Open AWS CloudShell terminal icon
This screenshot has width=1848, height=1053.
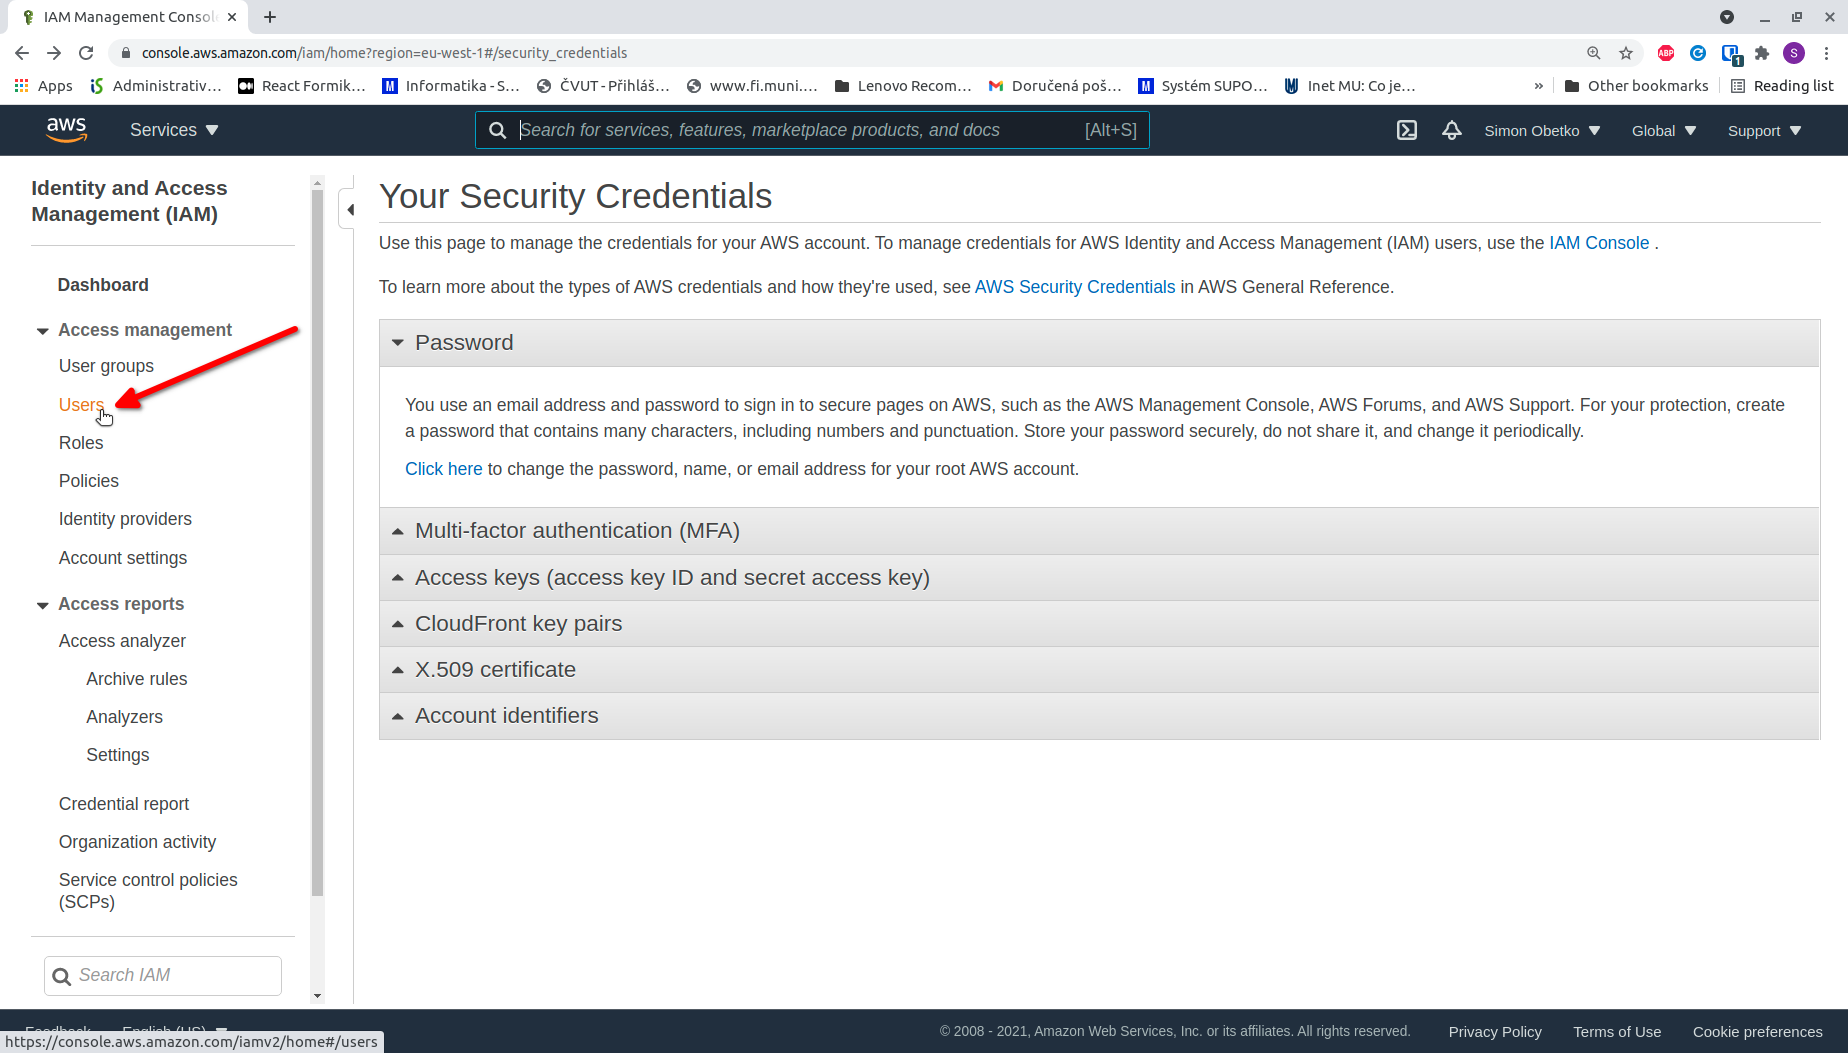pyautogui.click(x=1407, y=130)
